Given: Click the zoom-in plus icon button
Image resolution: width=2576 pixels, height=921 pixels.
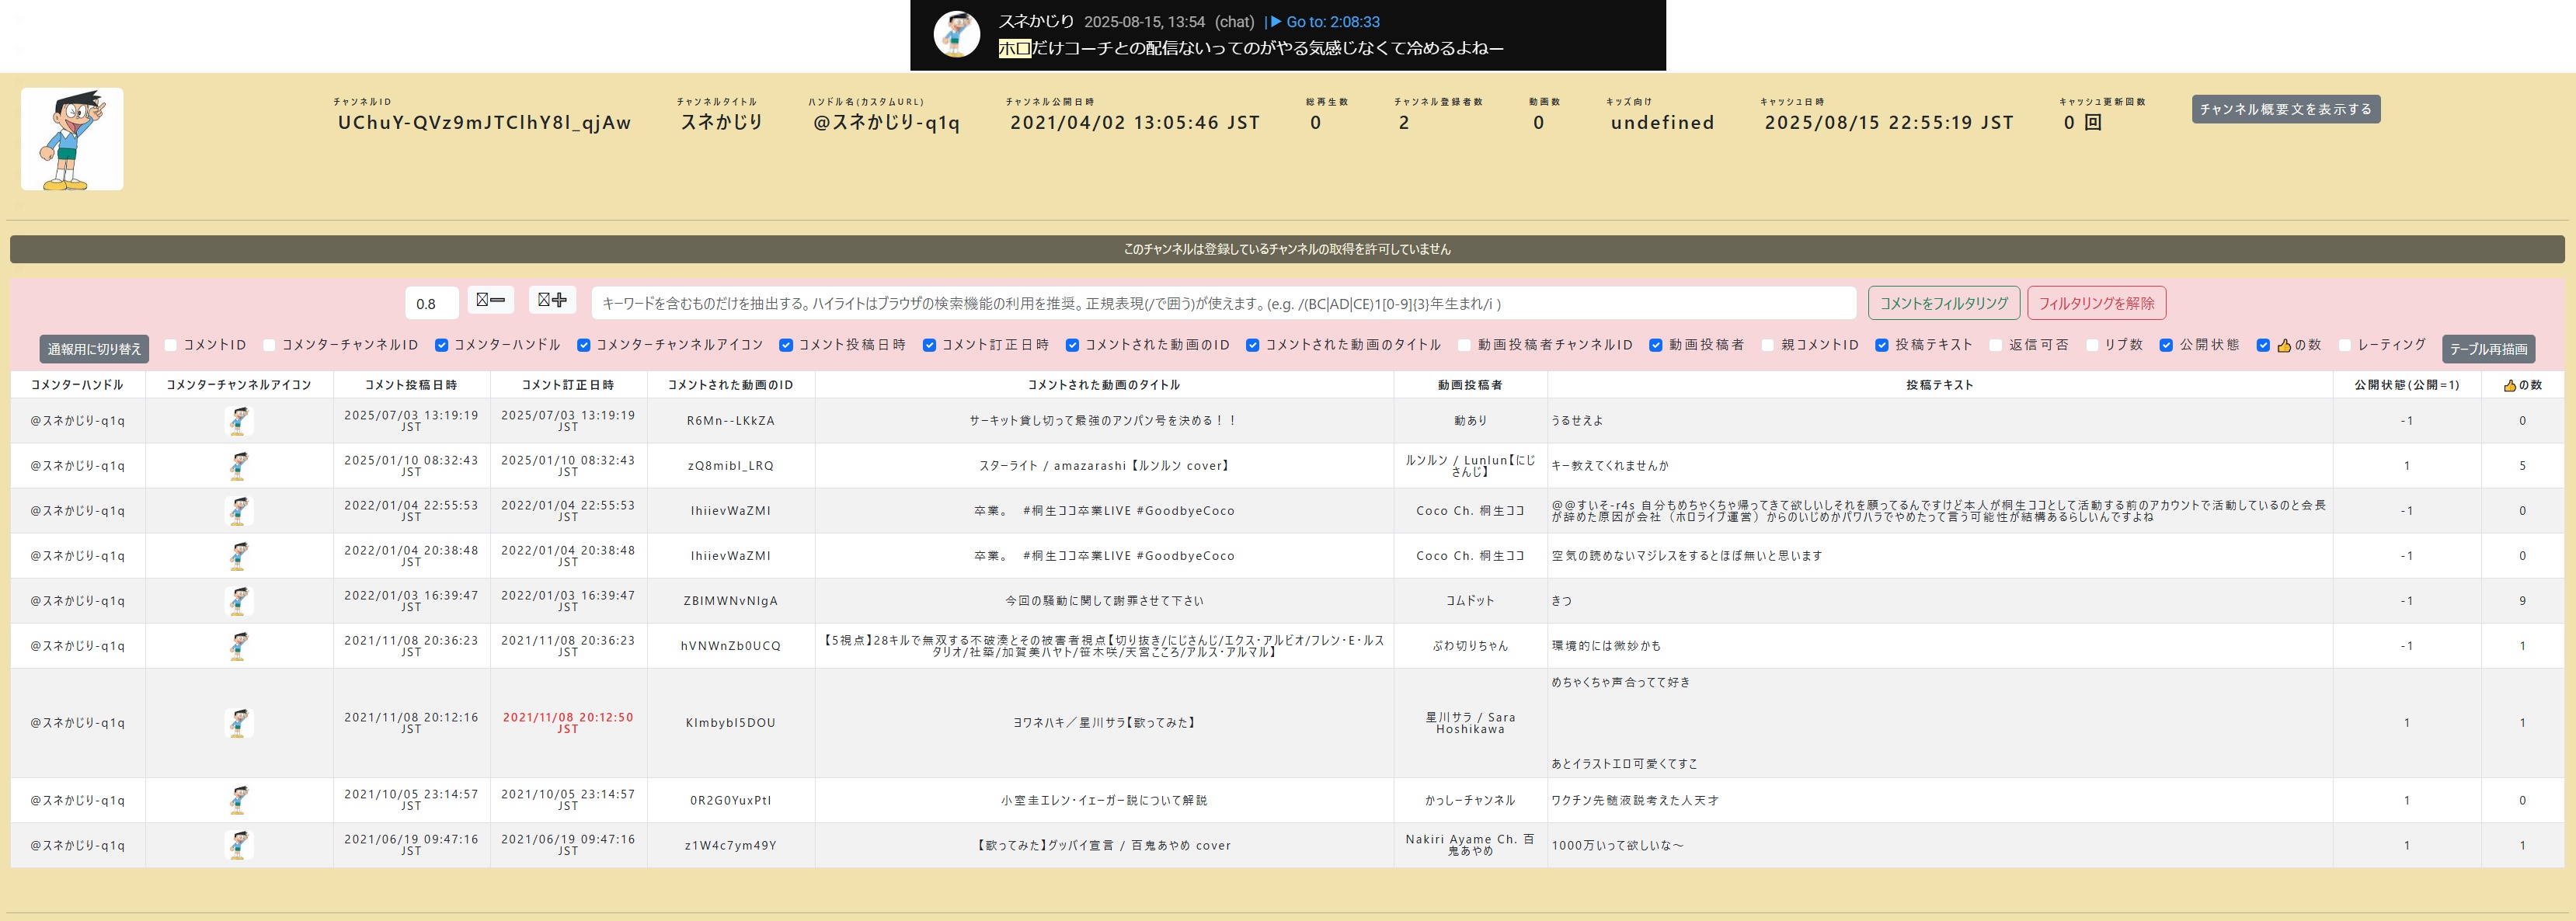Looking at the screenshot, I should click(552, 300).
